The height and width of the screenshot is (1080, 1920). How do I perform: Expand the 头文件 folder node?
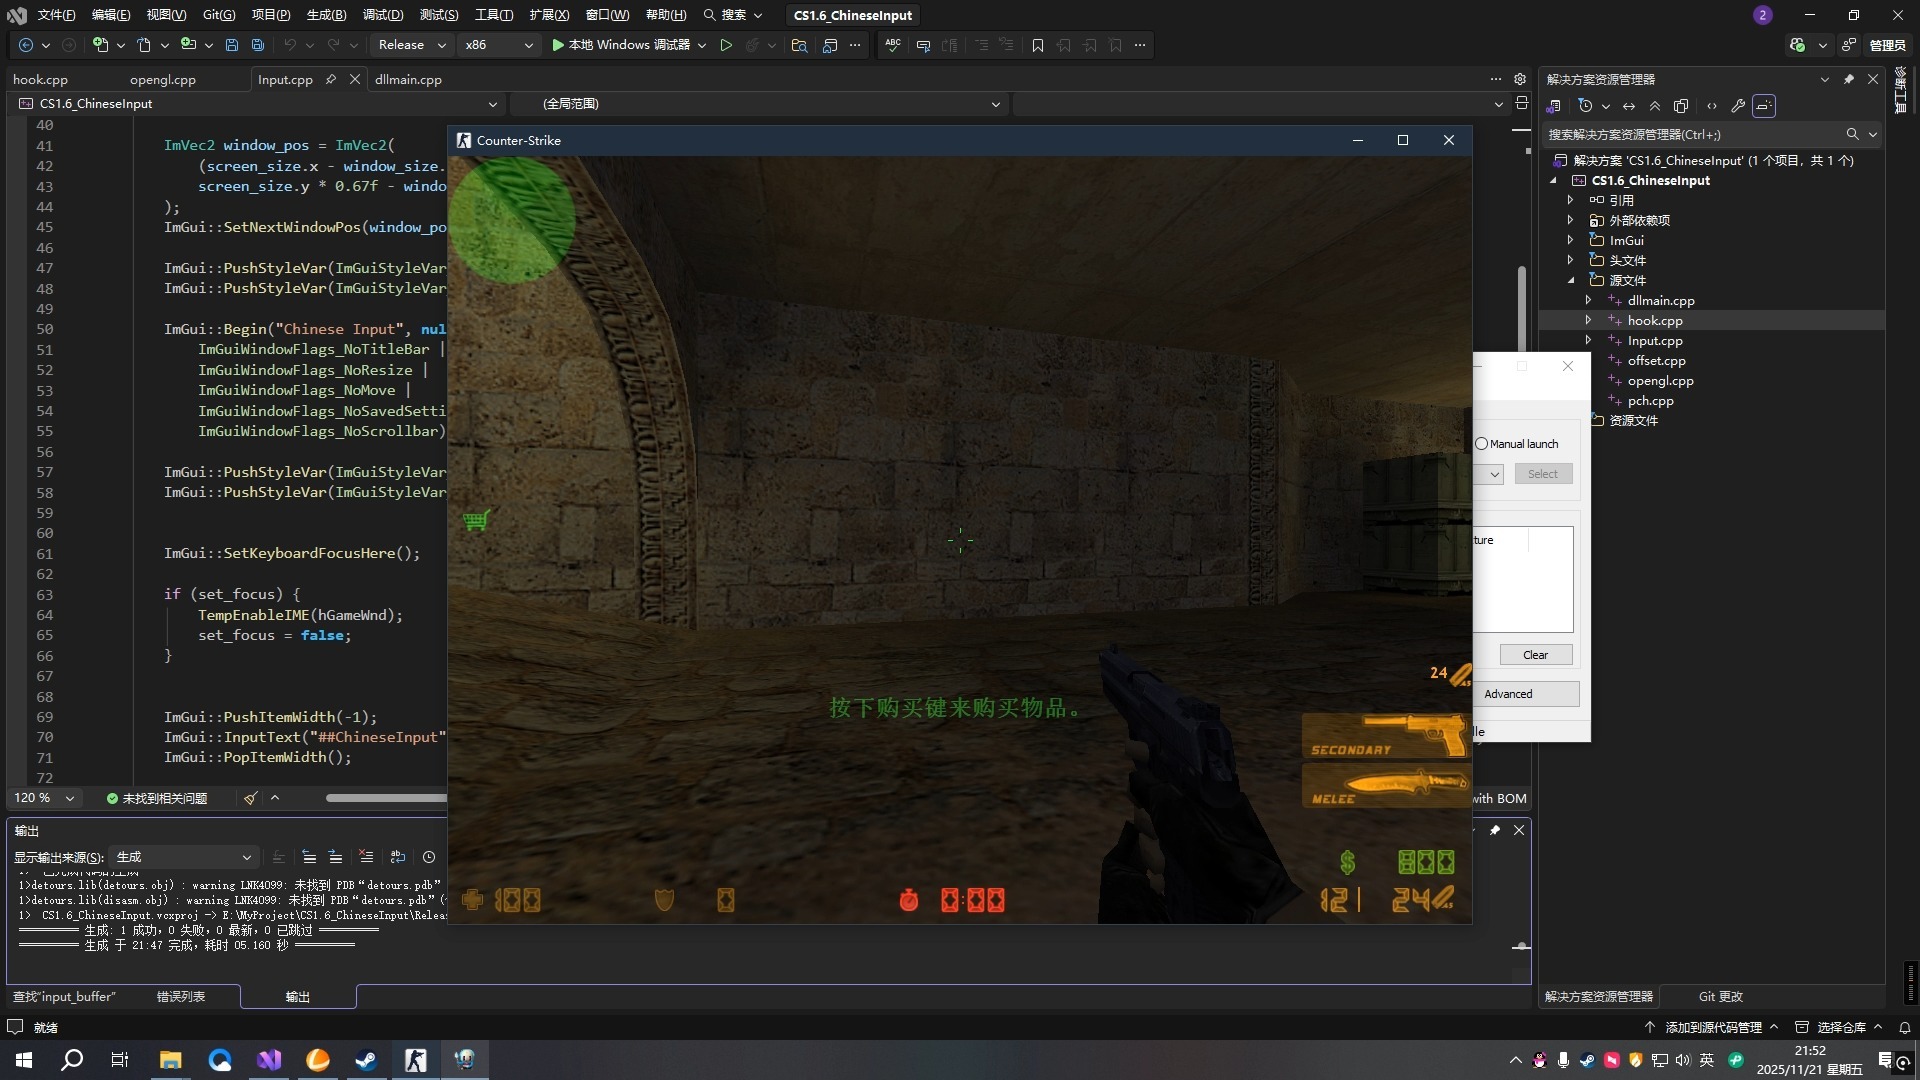(1570, 260)
